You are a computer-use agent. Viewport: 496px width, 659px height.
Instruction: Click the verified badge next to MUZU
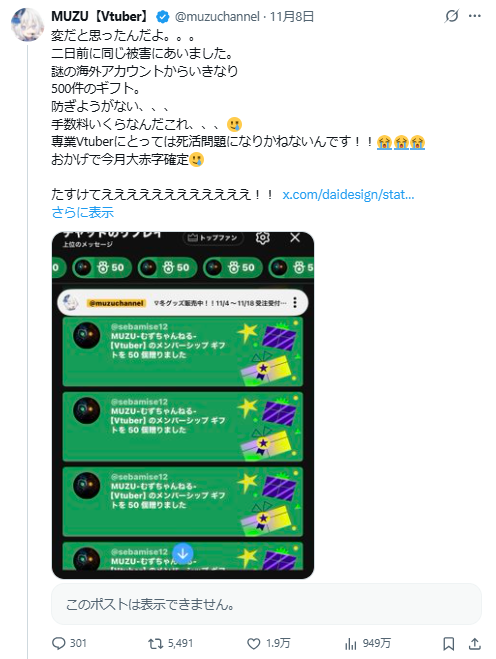(x=163, y=17)
